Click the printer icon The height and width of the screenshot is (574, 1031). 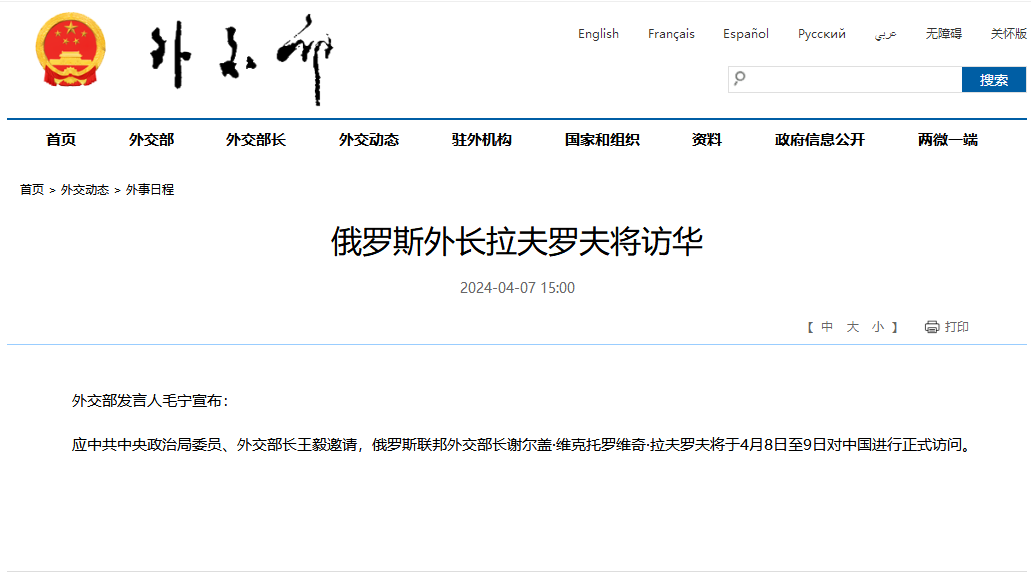pyautogui.click(x=932, y=327)
